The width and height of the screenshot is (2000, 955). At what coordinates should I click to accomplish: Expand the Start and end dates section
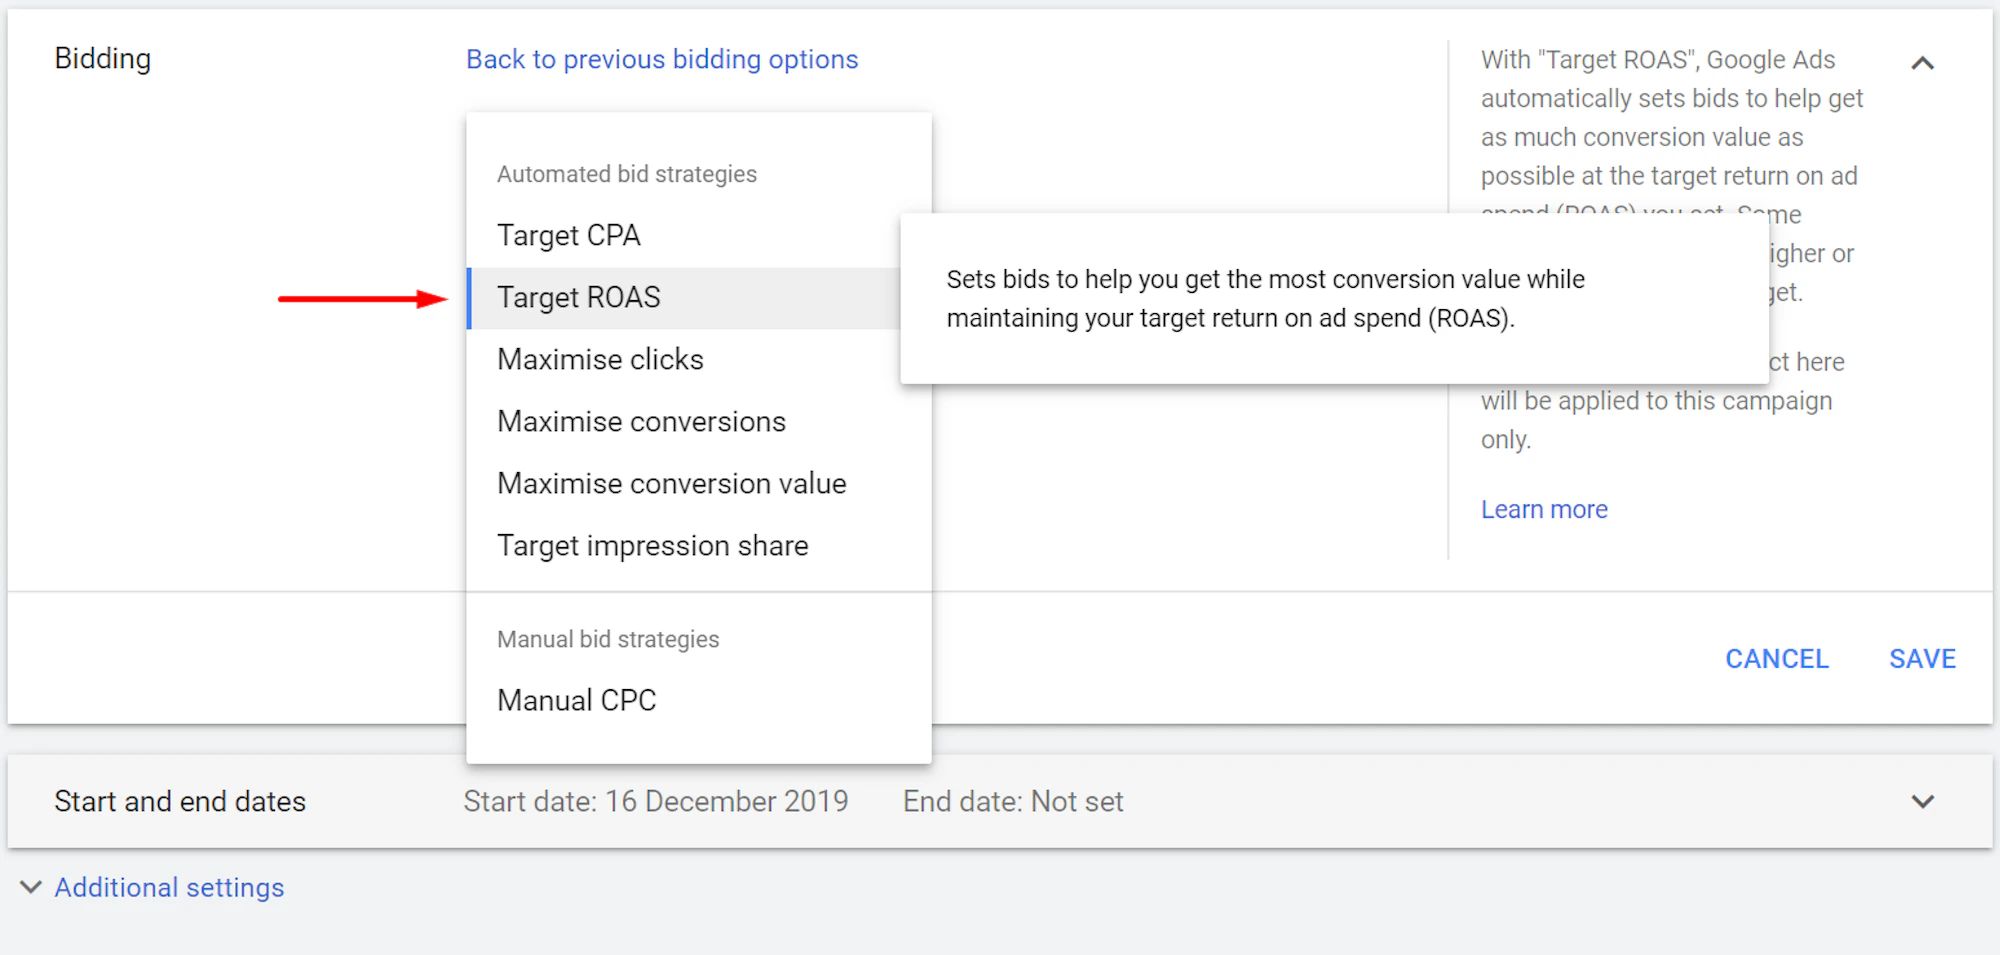click(x=1922, y=801)
